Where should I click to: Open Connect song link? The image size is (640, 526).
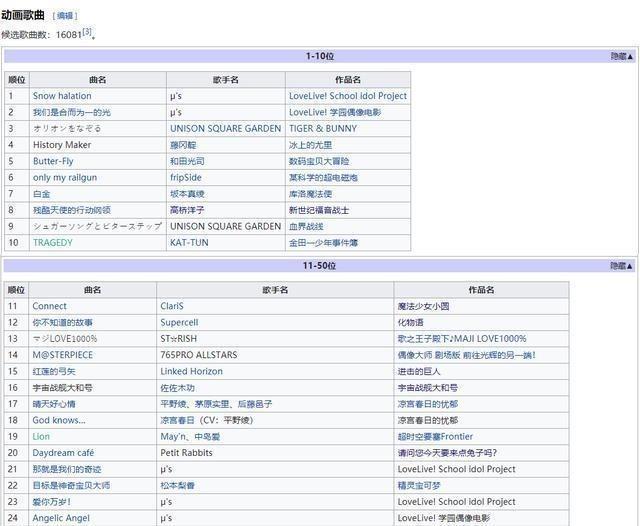click(49, 306)
